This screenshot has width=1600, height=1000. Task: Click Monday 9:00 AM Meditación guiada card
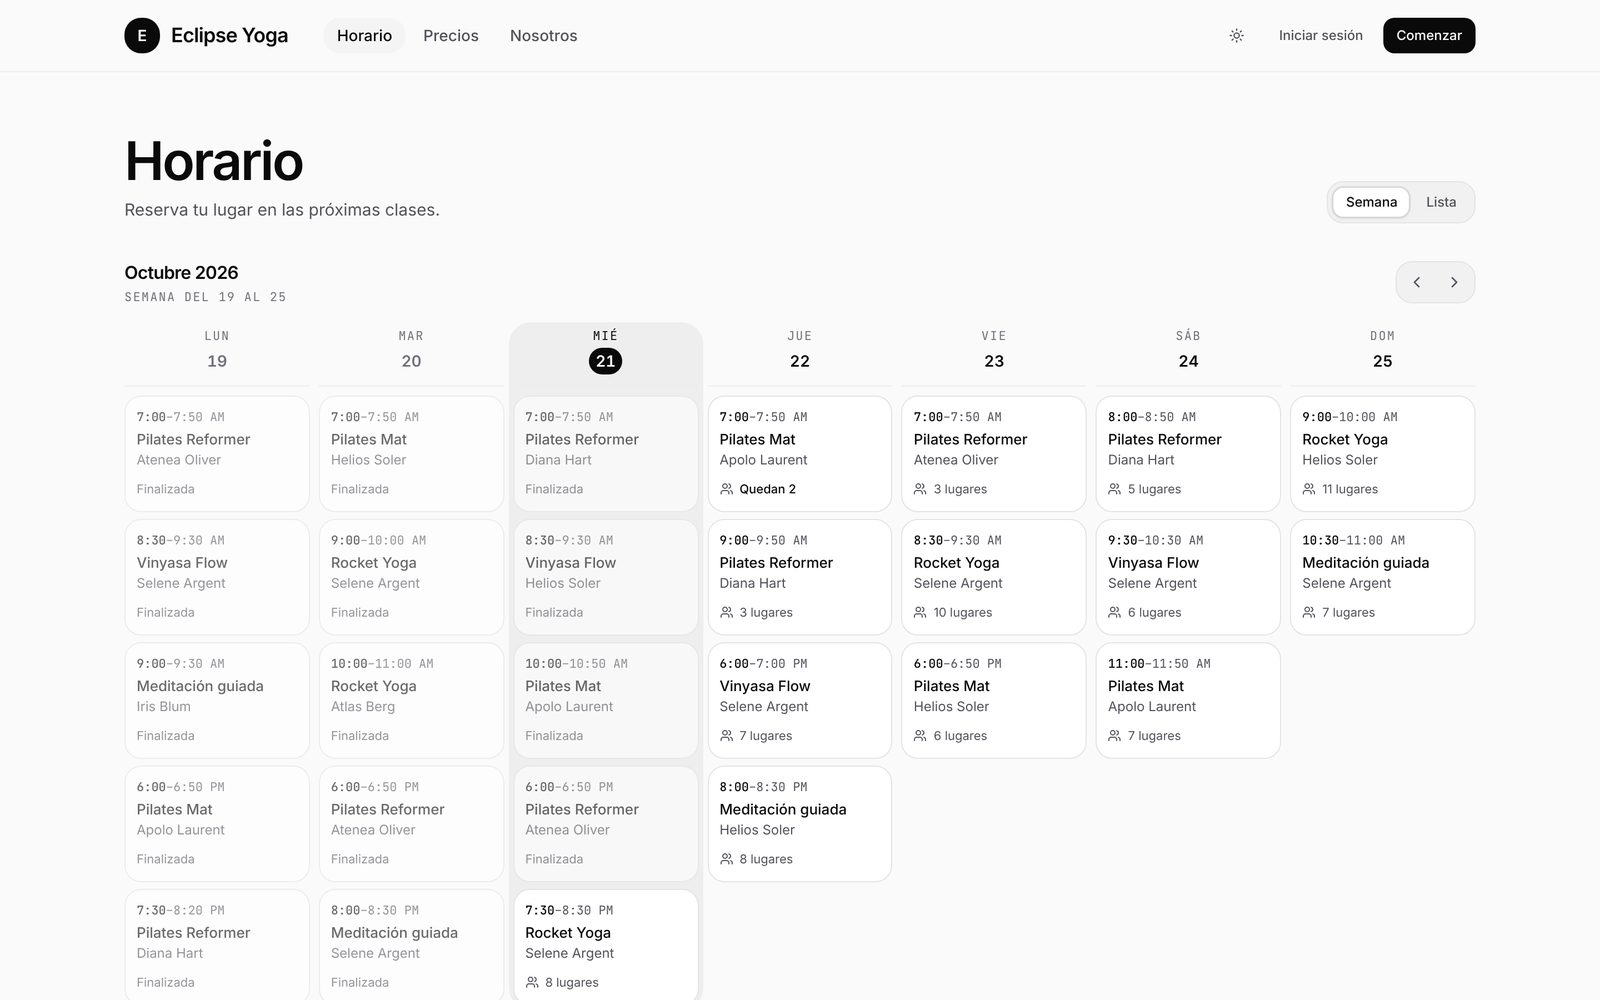pos(217,700)
